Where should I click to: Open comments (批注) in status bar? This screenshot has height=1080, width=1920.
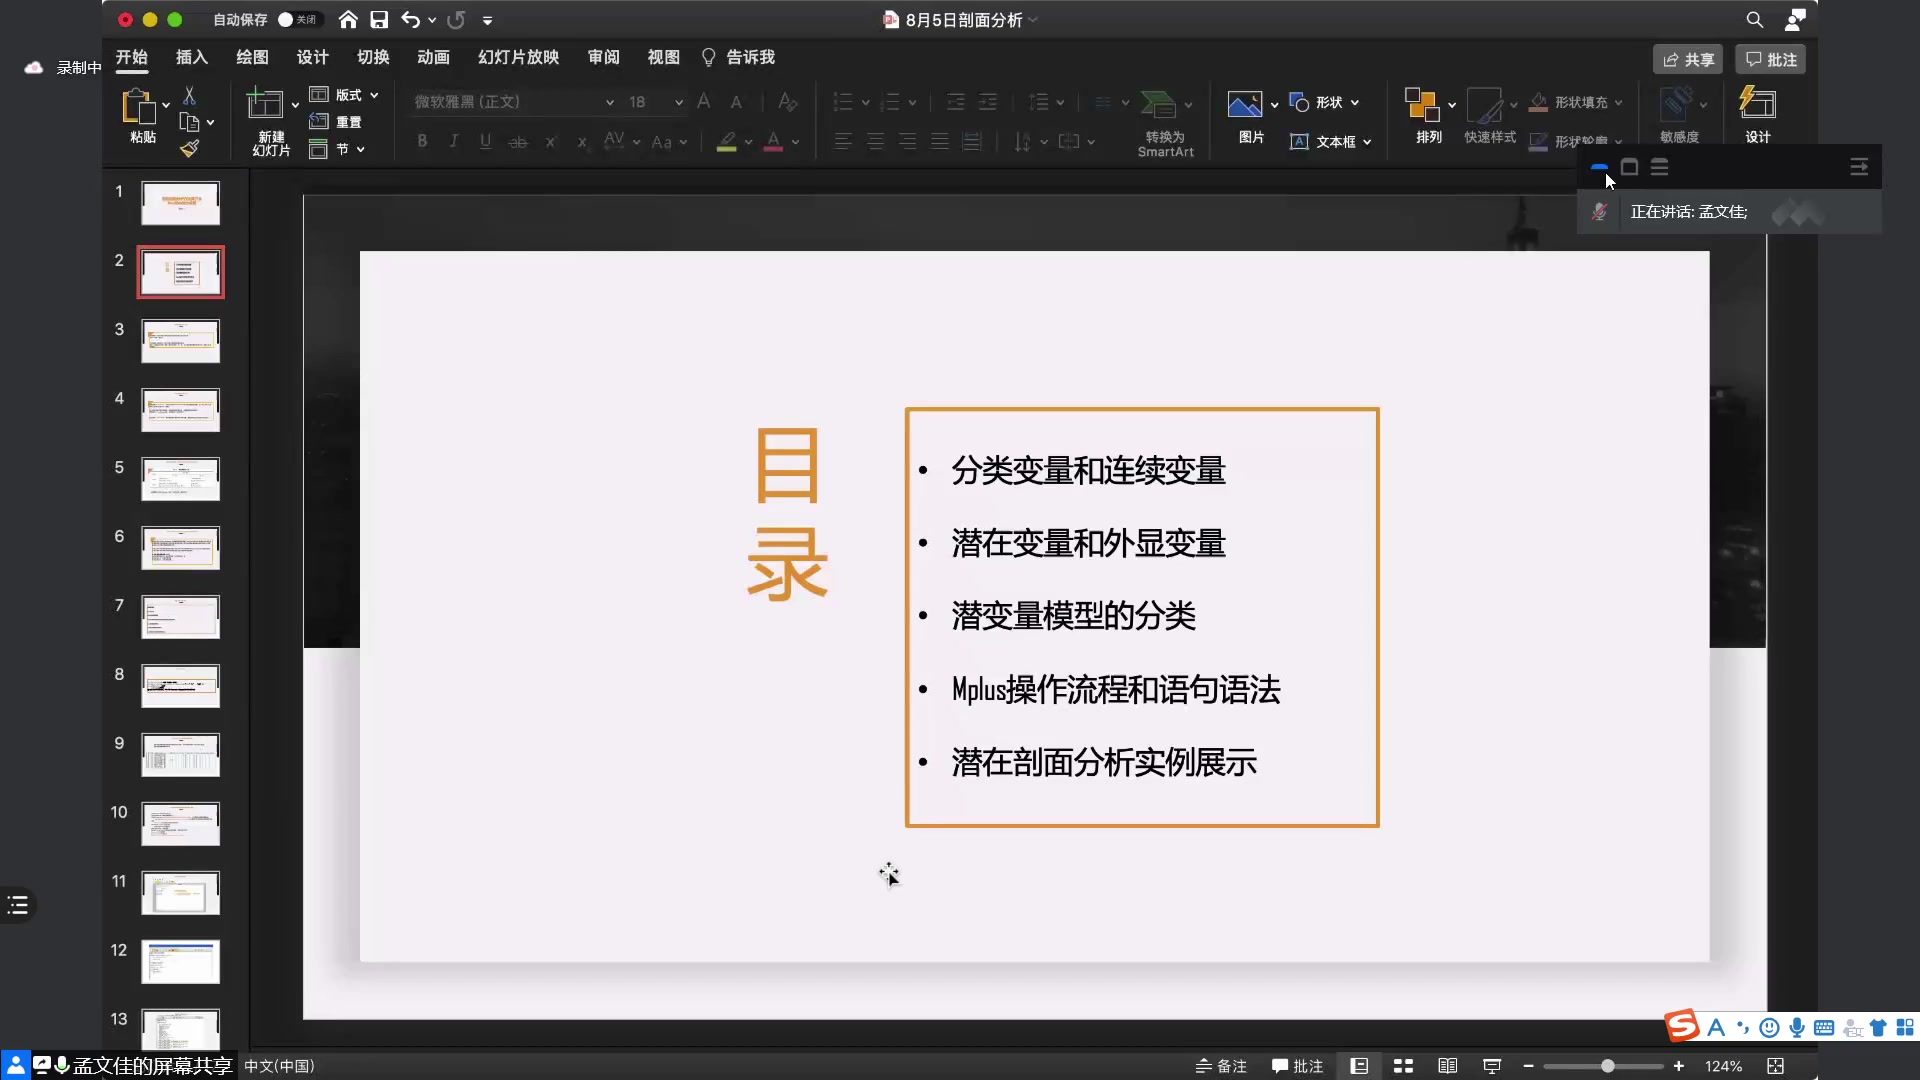pos(1297,1066)
